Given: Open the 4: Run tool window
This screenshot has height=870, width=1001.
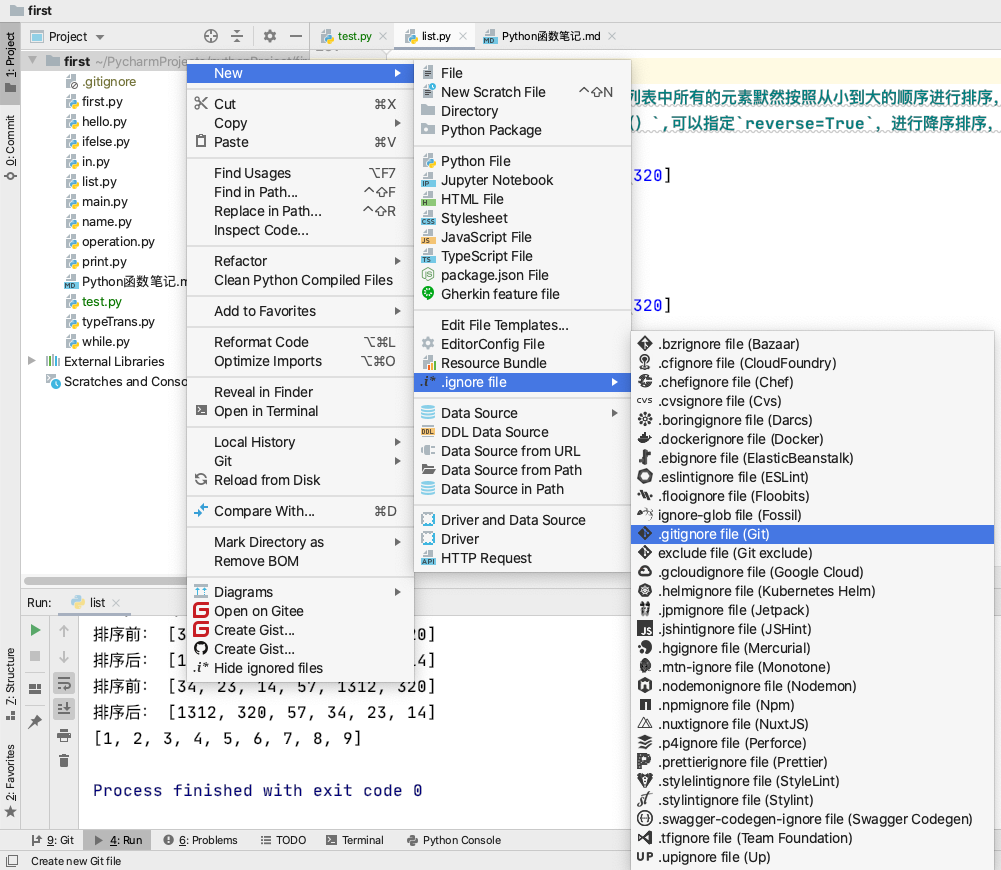Looking at the screenshot, I should pyautogui.click(x=119, y=840).
